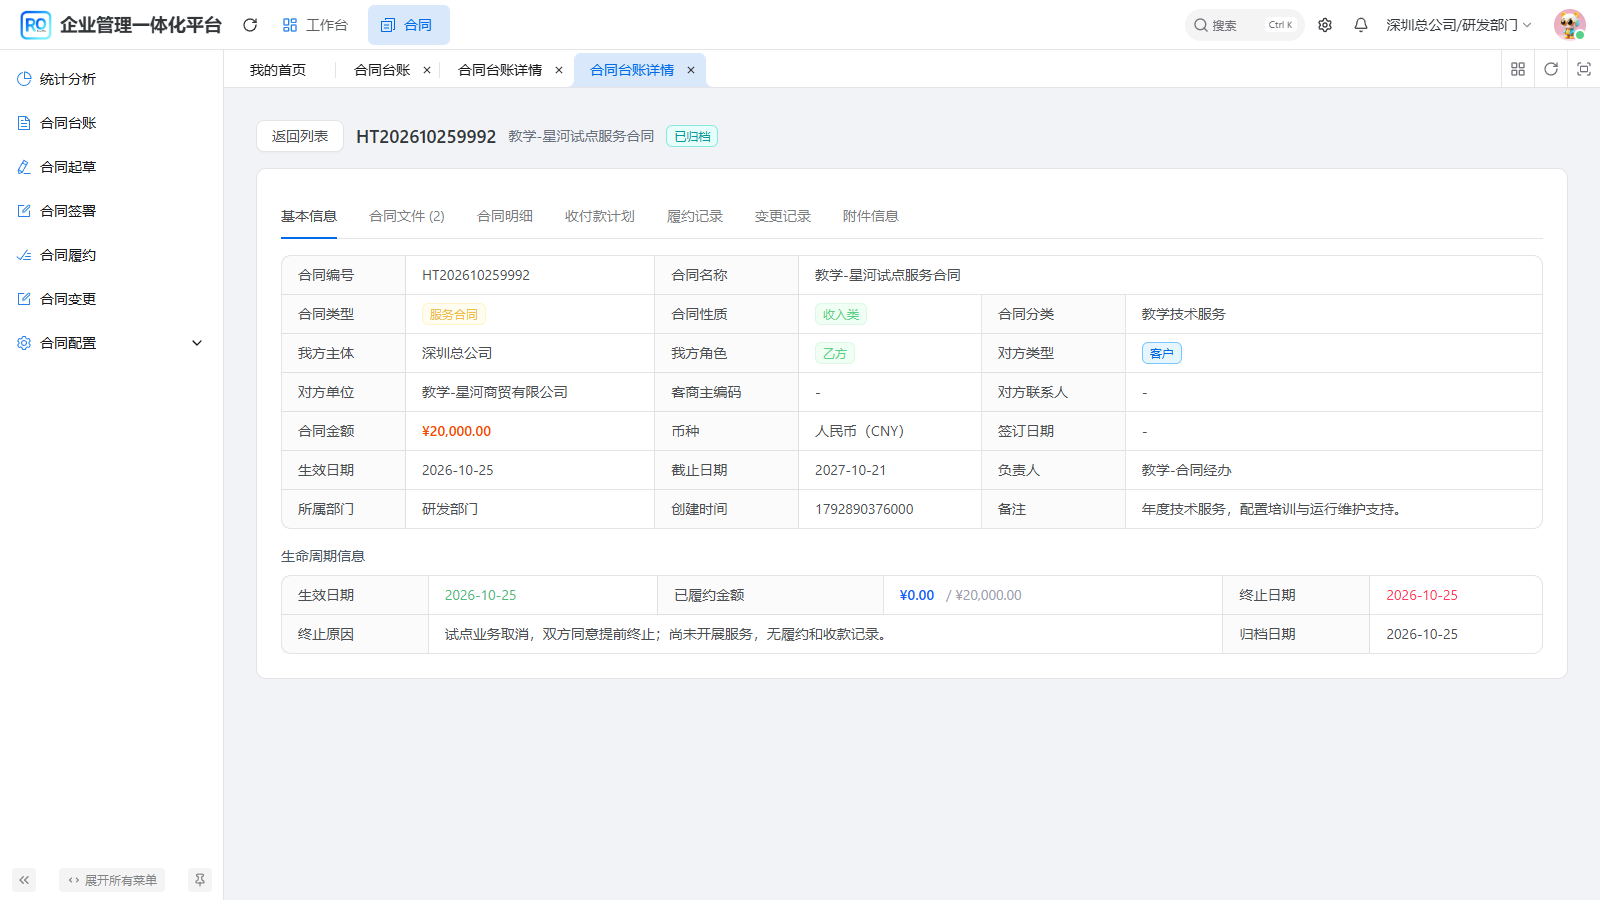Click the platform logo icon
1600x900 pixels.
point(36,25)
